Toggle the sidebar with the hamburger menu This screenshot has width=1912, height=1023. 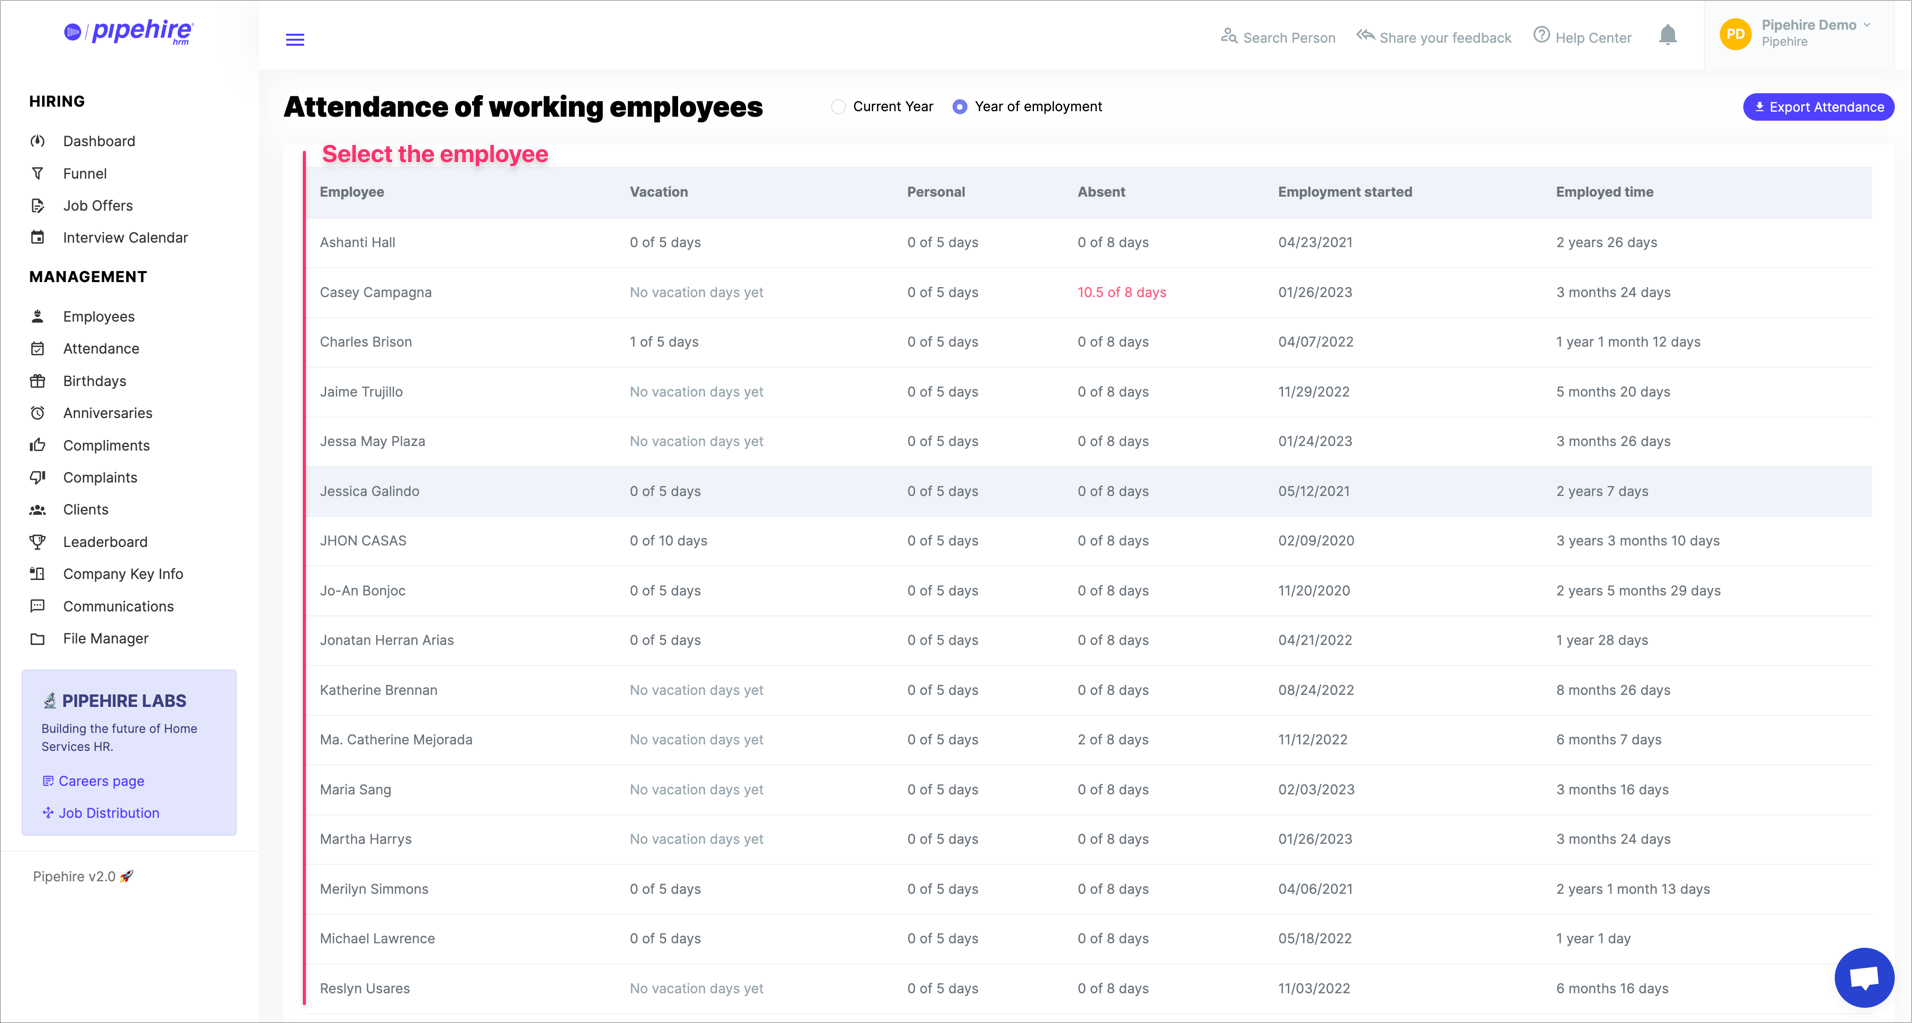(294, 39)
